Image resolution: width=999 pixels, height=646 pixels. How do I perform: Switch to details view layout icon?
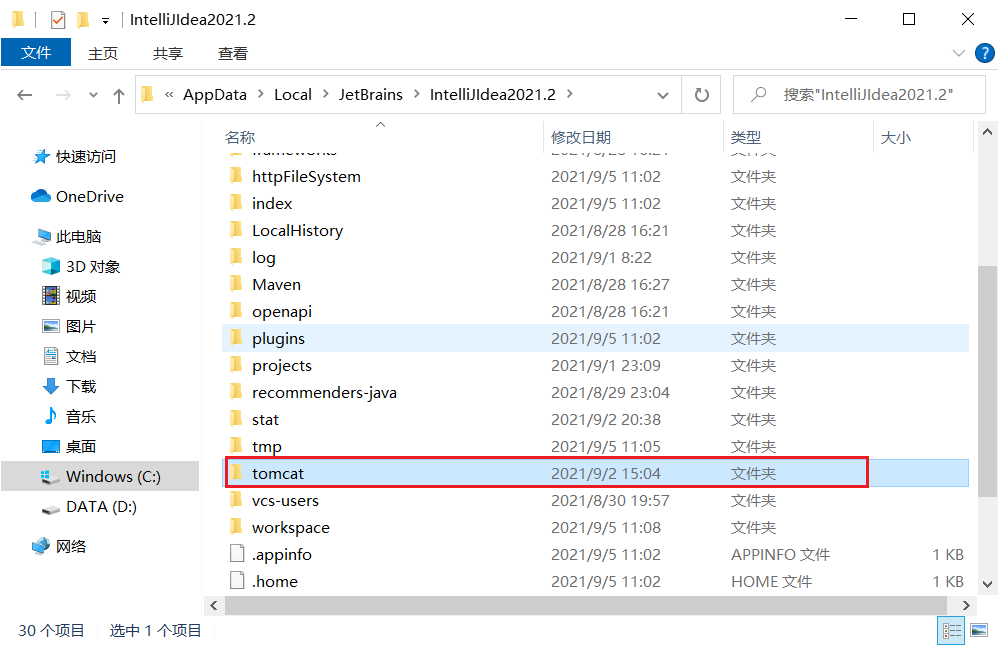point(952,631)
